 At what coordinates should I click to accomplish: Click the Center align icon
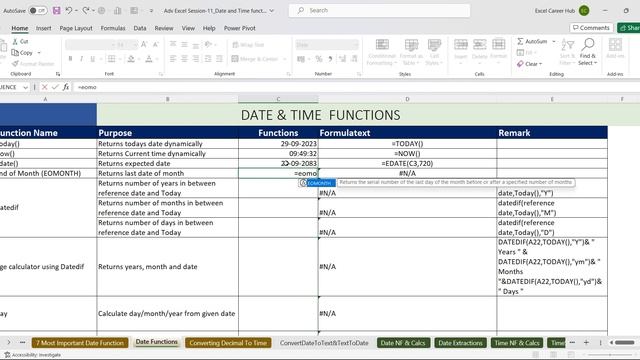pos(184,59)
